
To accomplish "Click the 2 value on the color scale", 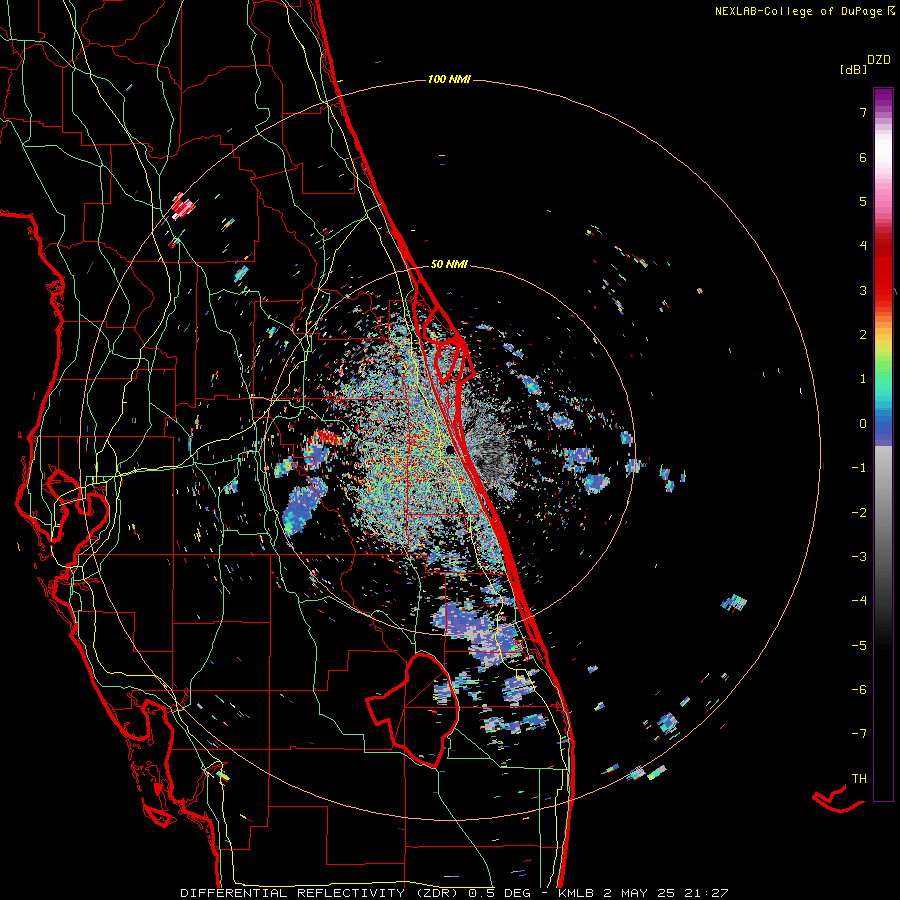I will [863, 335].
